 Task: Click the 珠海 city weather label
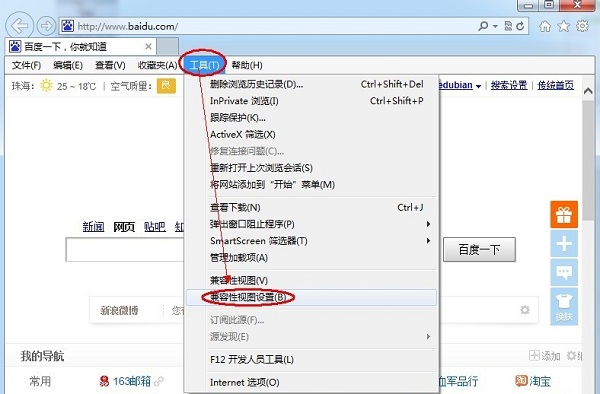point(23,86)
